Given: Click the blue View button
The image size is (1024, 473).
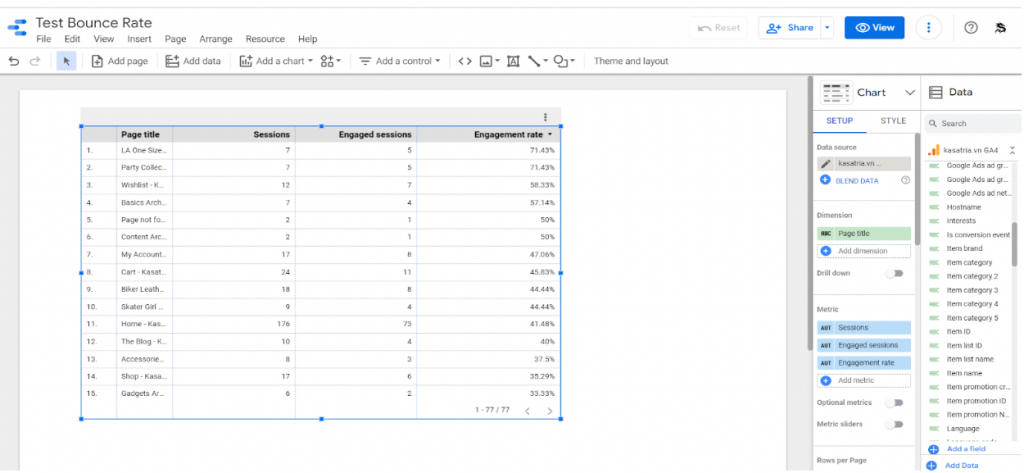Looking at the screenshot, I should 874,27.
